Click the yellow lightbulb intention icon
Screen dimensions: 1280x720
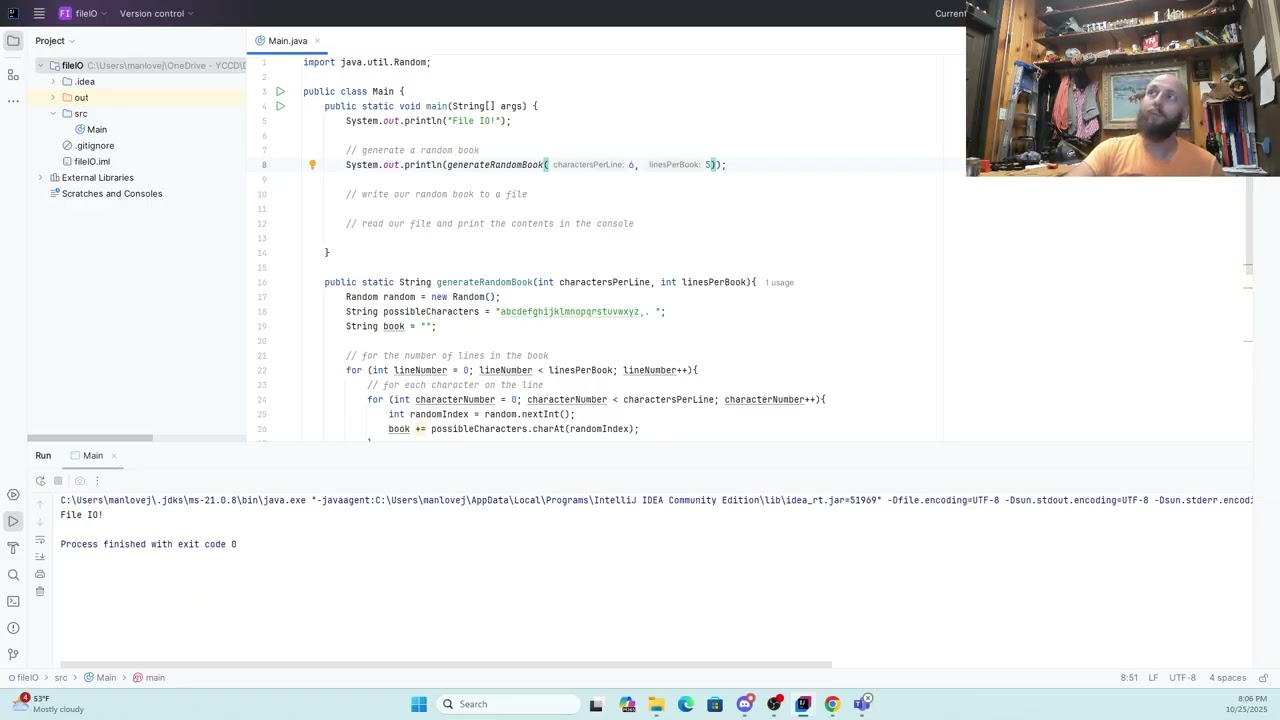point(312,165)
